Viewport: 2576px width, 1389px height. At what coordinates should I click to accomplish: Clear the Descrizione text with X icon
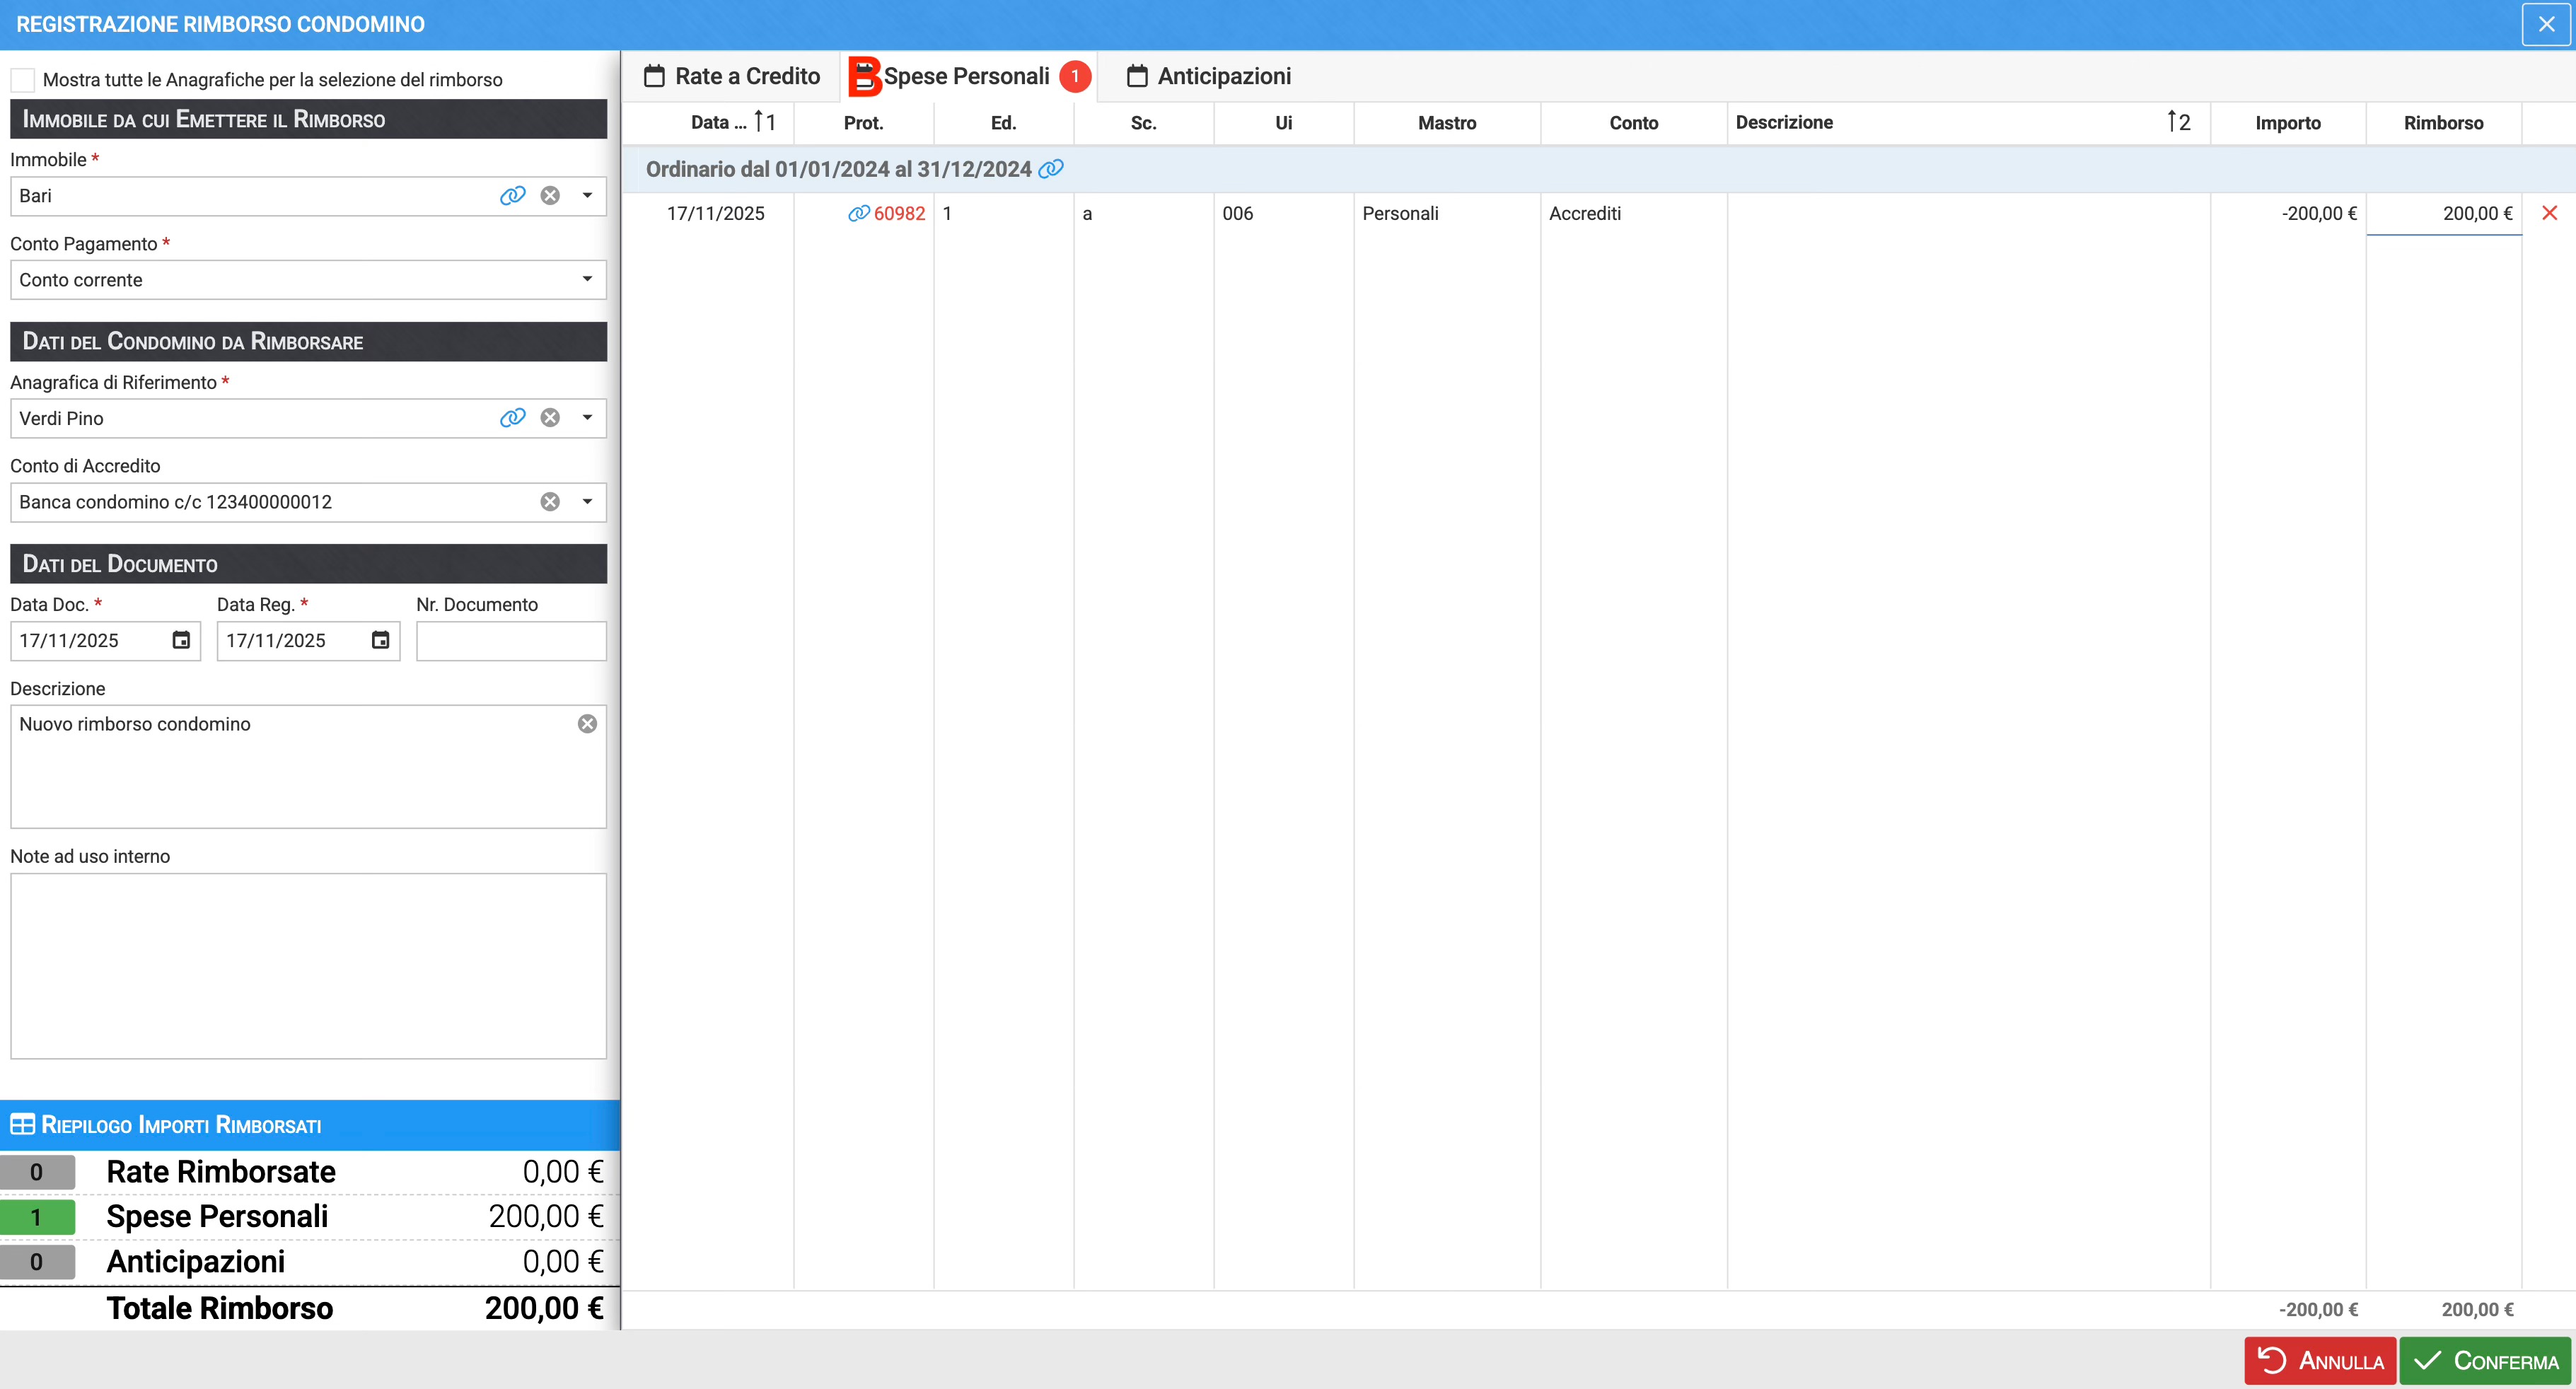(x=587, y=724)
